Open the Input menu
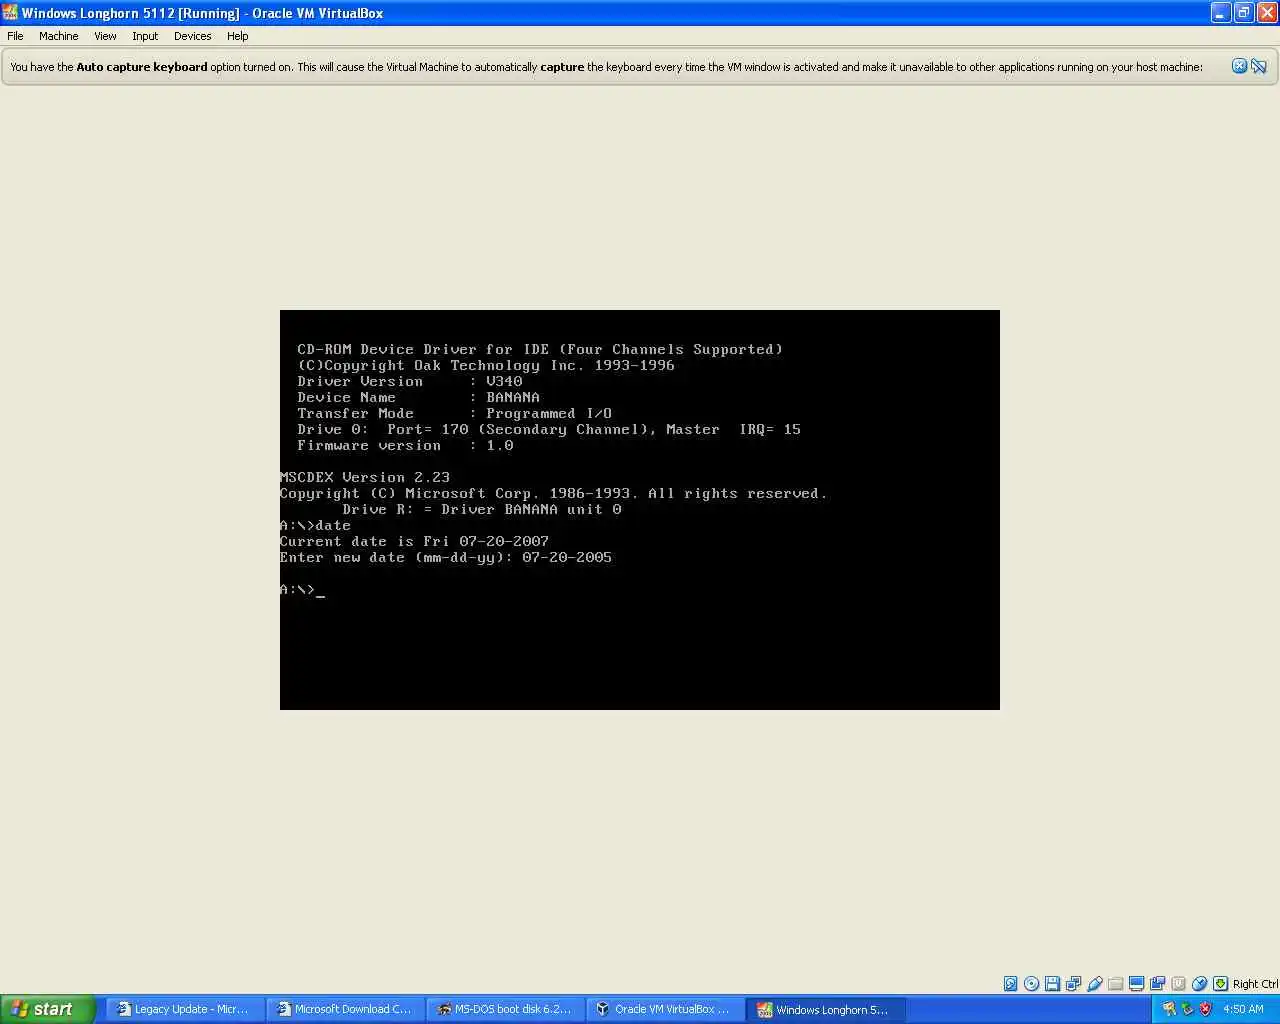 pos(145,36)
